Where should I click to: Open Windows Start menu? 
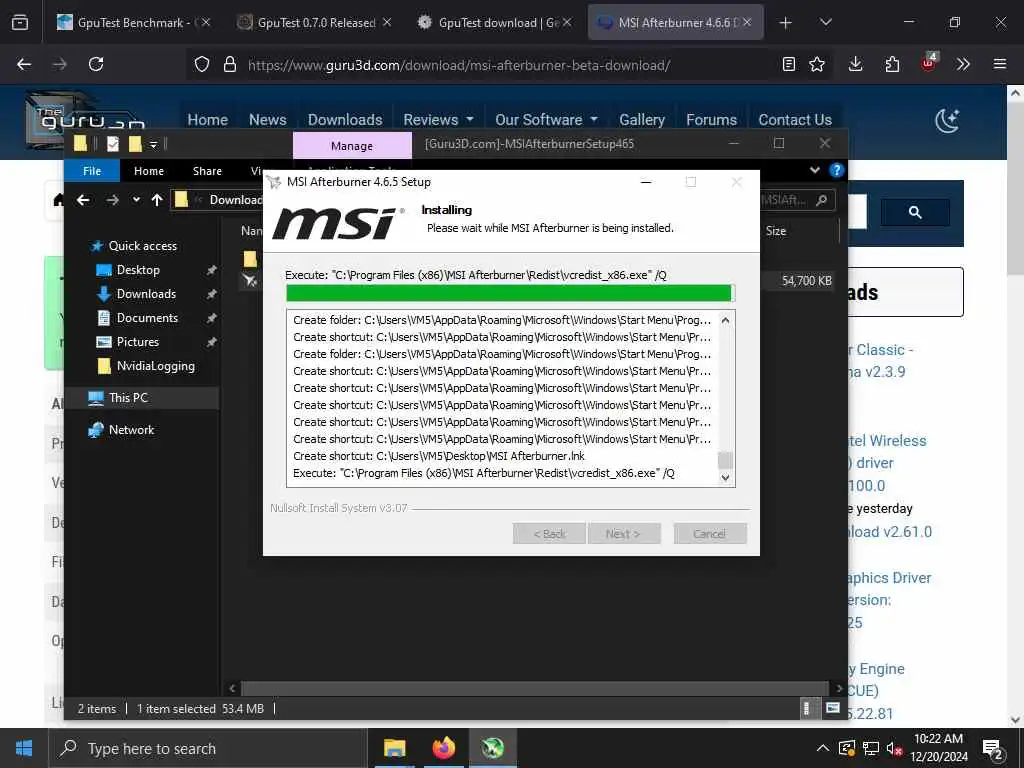point(24,748)
